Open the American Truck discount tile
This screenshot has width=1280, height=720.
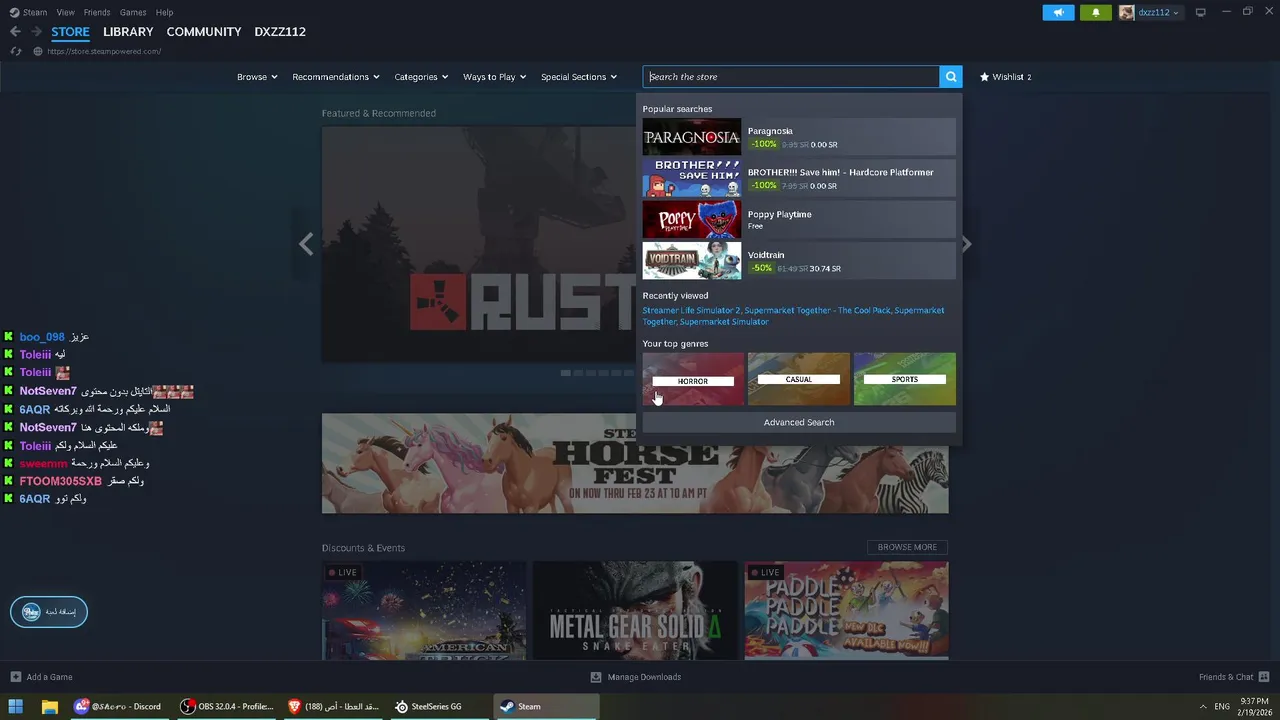click(424, 610)
